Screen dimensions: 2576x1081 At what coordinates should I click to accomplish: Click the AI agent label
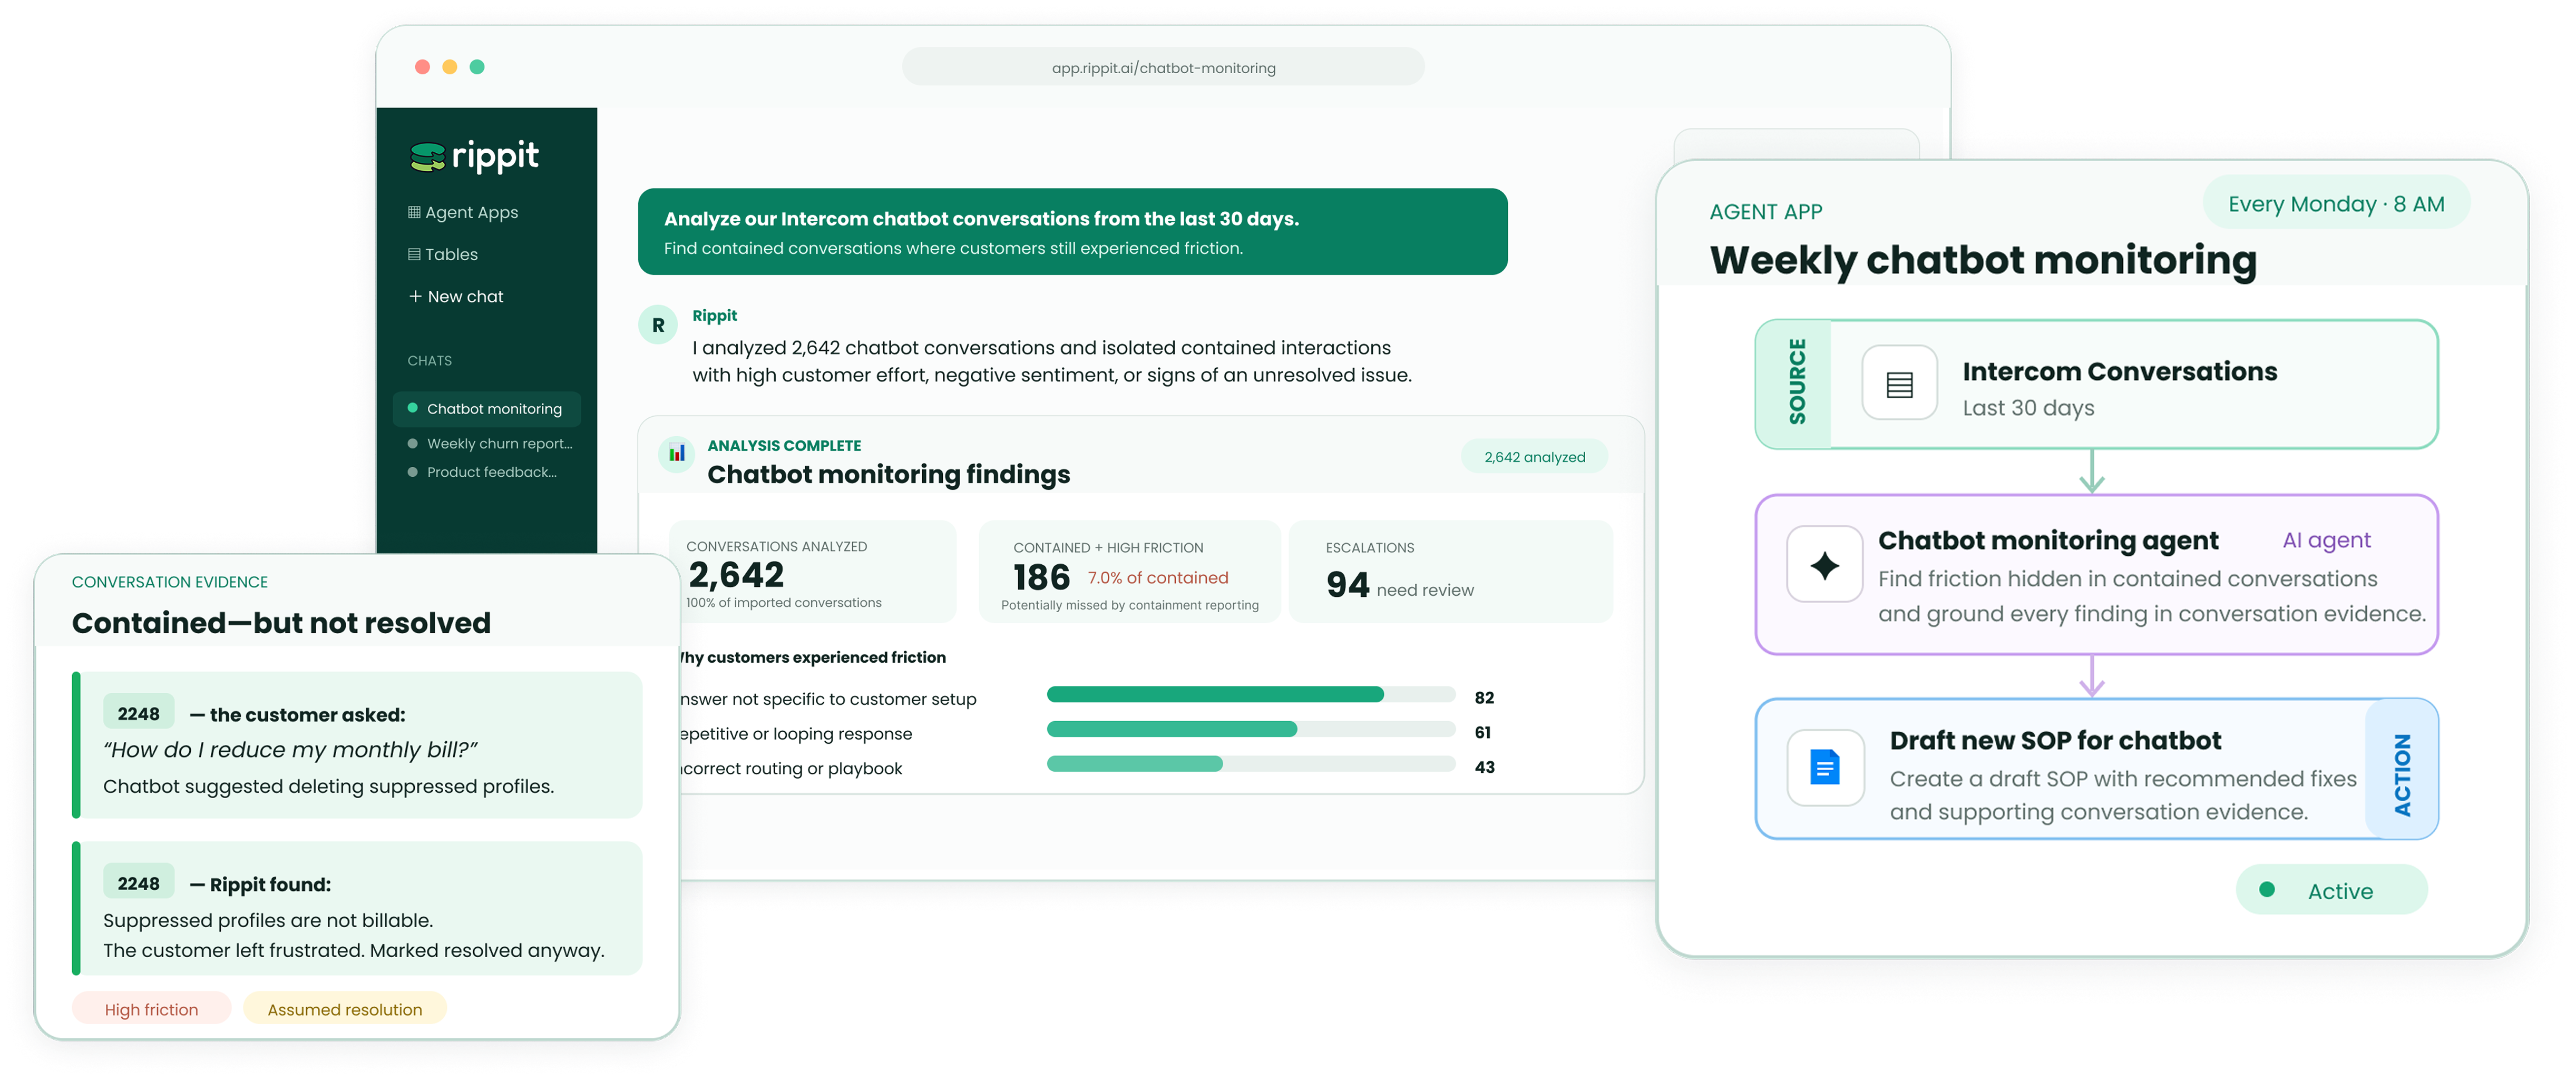pyautogui.click(x=2326, y=540)
